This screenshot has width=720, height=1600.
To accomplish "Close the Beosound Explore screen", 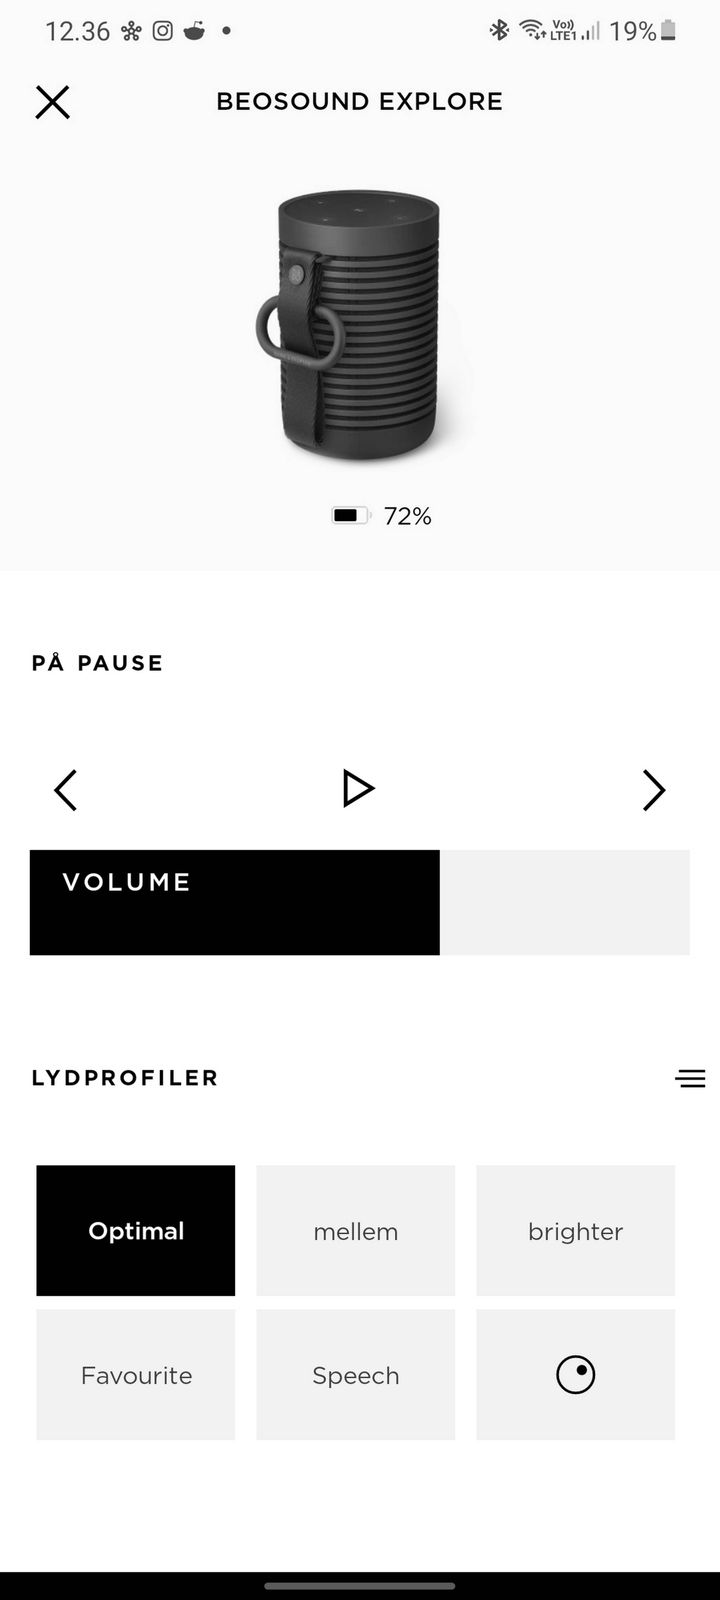I will 52,102.
